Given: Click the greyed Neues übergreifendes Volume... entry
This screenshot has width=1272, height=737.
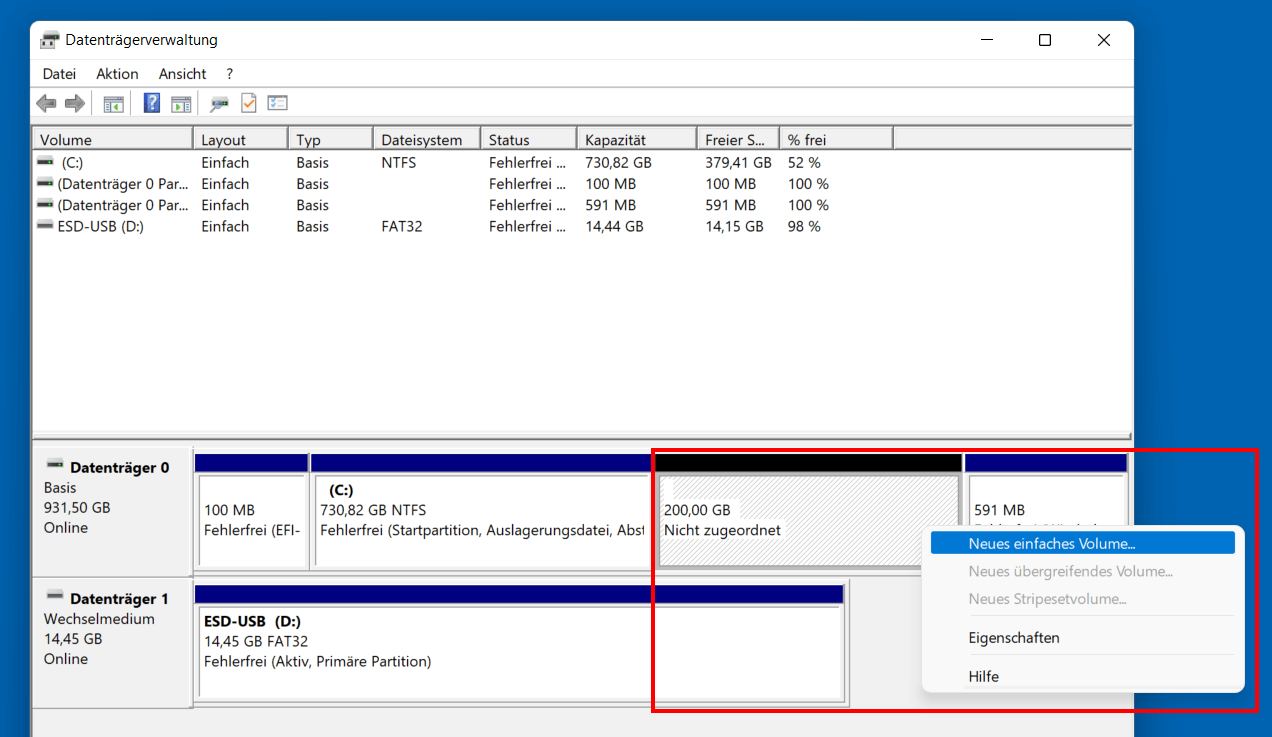Looking at the screenshot, I should [x=1083, y=572].
